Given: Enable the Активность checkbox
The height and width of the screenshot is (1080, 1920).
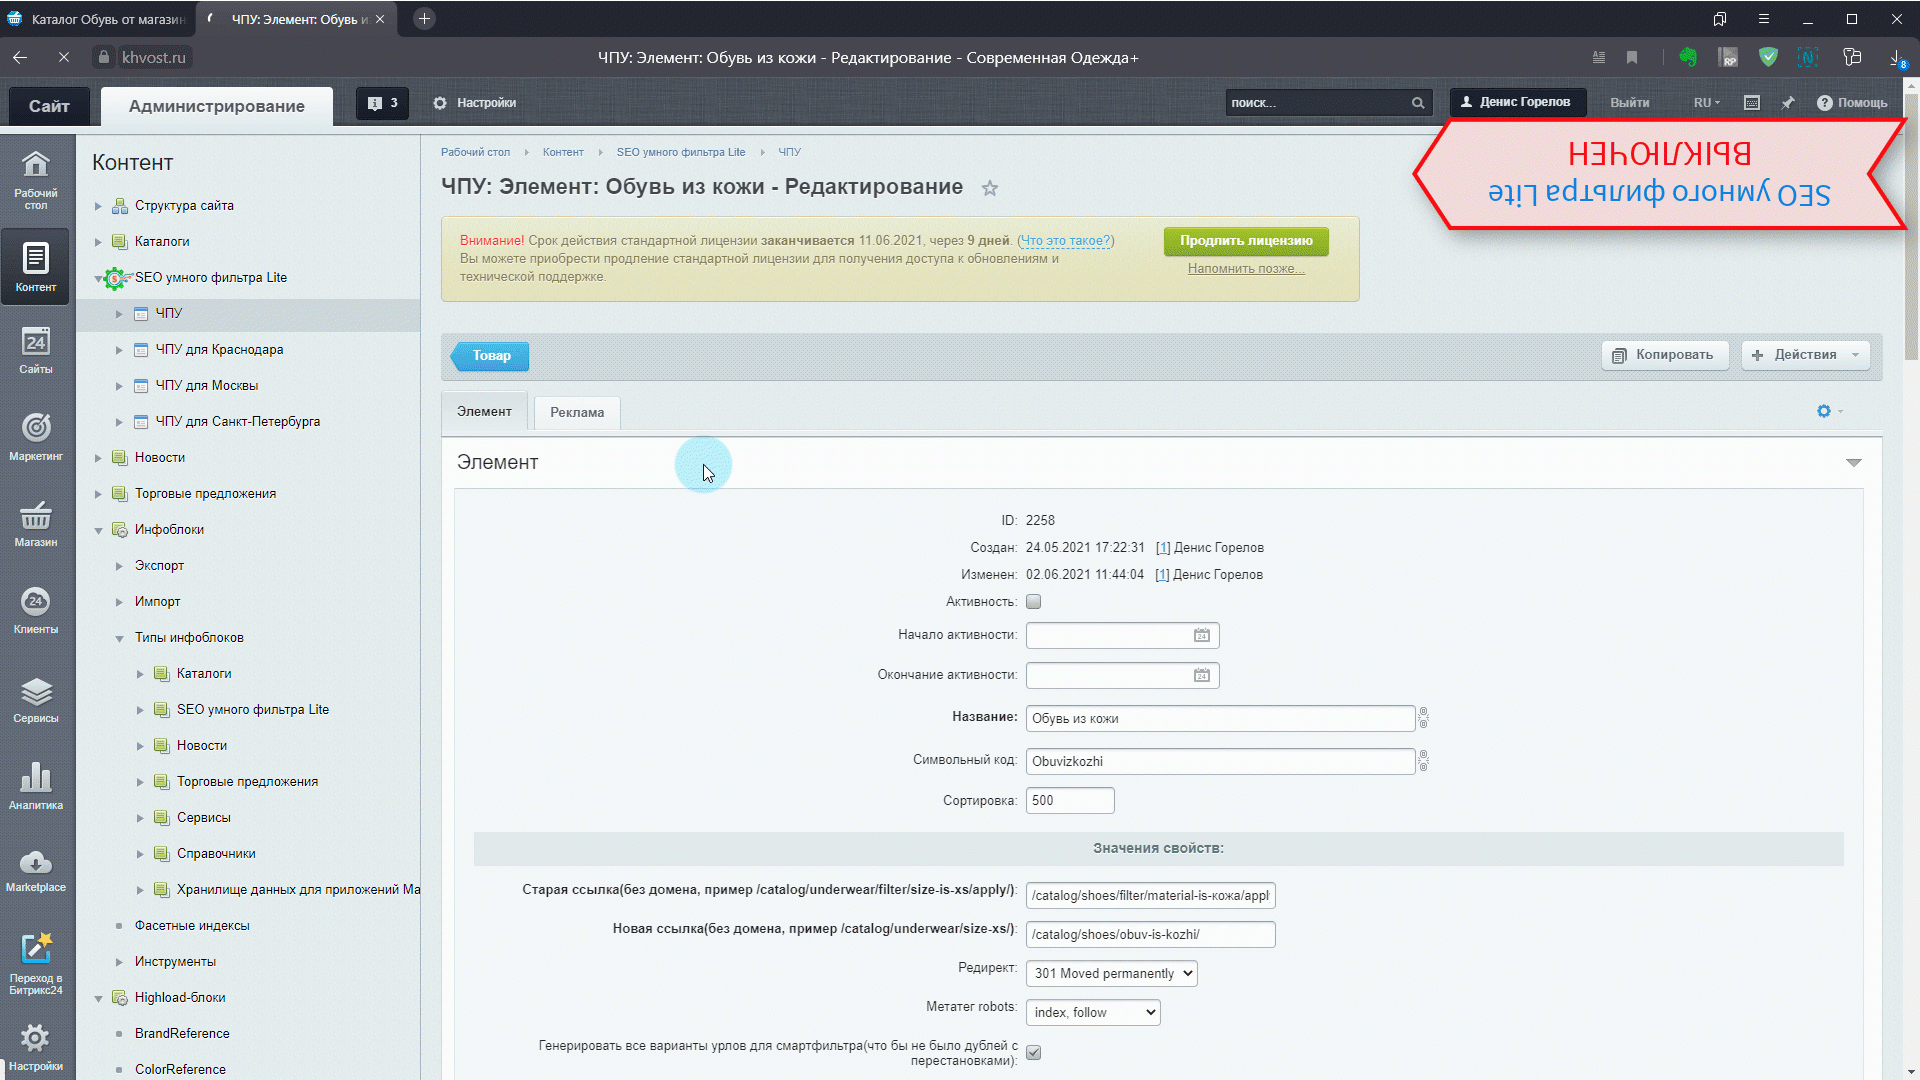Looking at the screenshot, I should (x=1034, y=601).
